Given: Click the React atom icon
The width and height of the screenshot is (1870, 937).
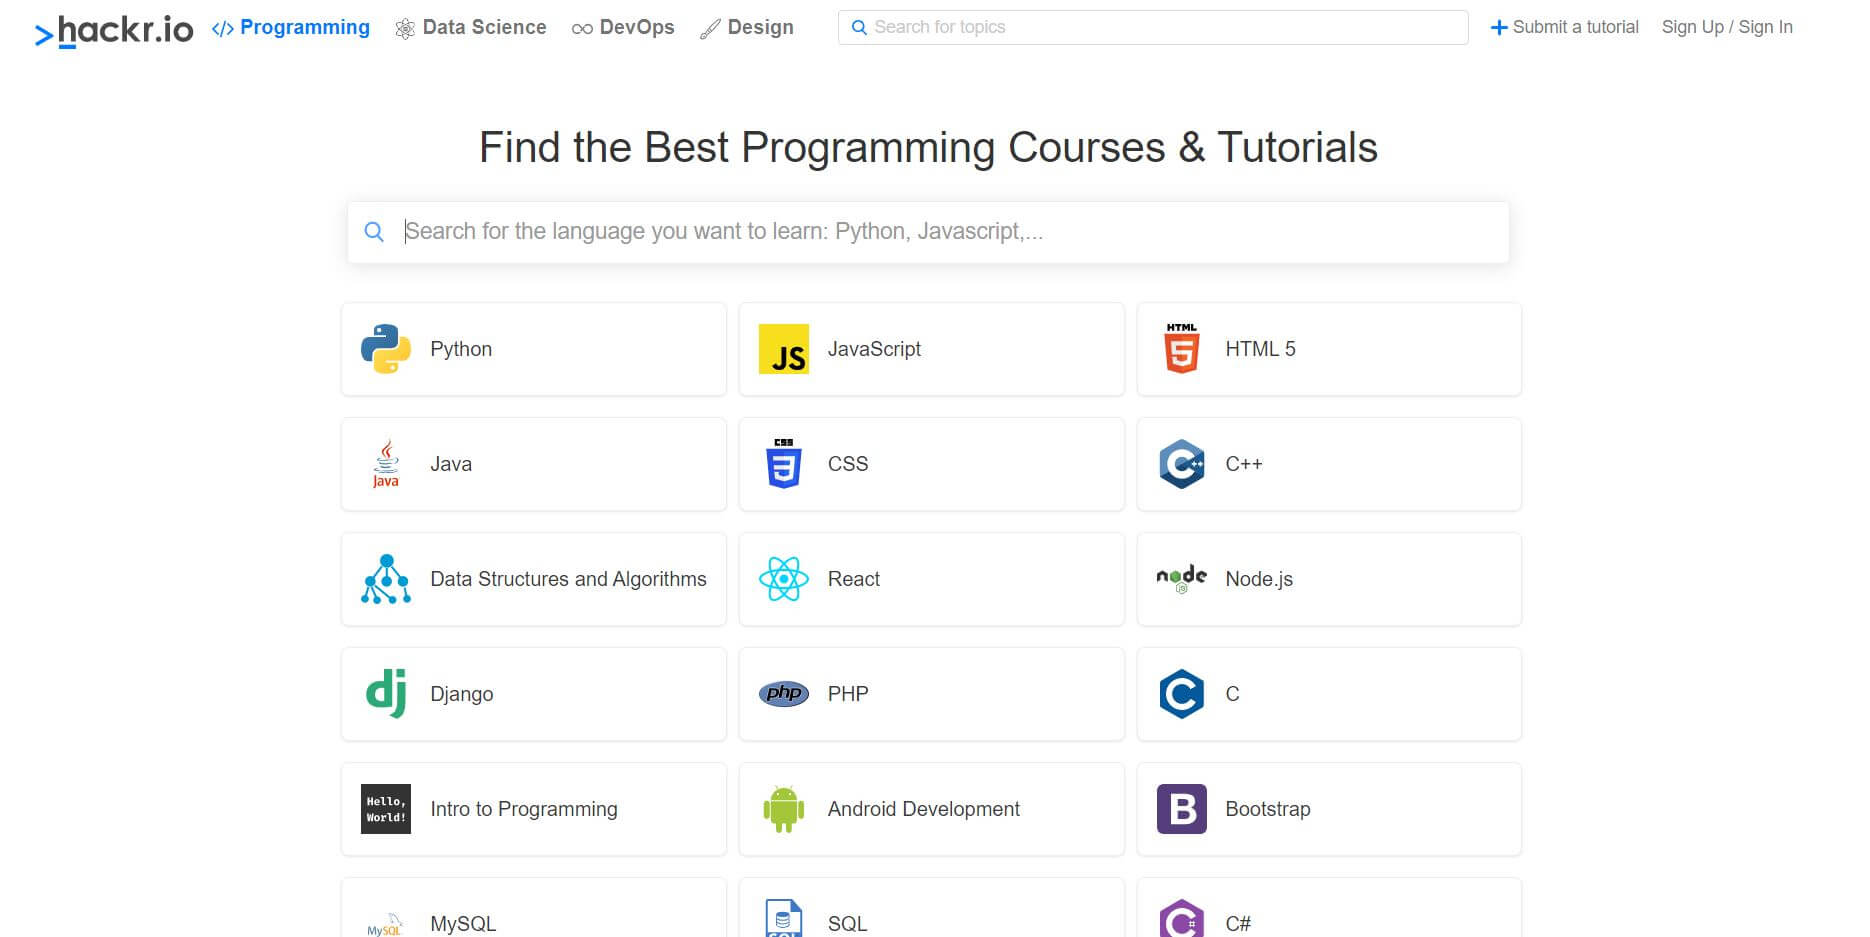Looking at the screenshot, I should click(x=783, y=579).
